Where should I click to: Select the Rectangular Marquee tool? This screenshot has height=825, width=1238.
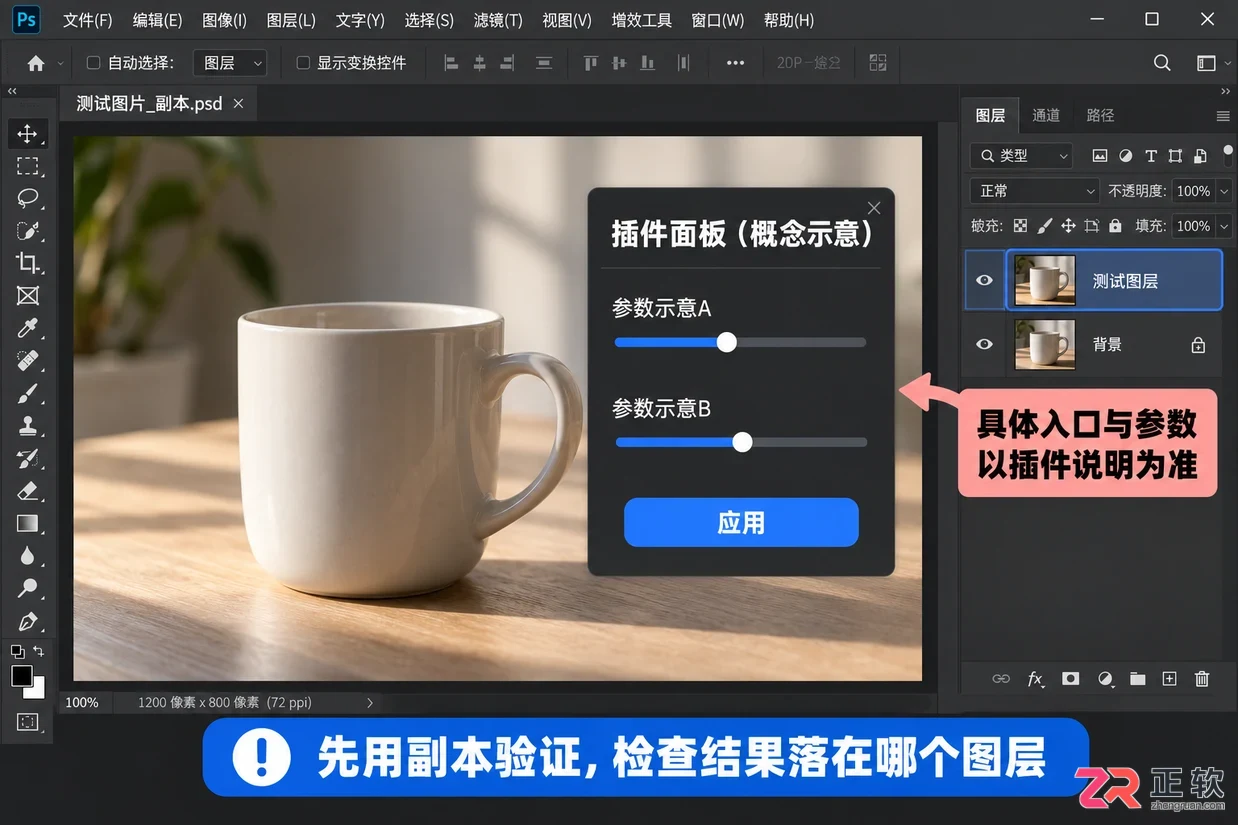pyautogui.click(x=27, y=166)
